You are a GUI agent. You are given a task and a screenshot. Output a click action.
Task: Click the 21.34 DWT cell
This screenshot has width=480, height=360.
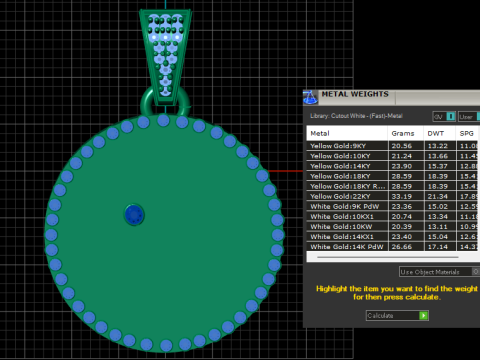(440, 196)
